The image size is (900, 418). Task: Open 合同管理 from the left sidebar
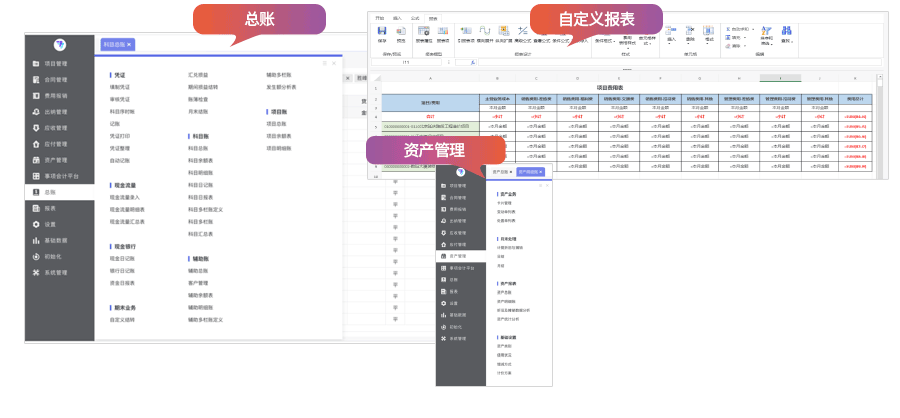pyautogui.click(x=36, y=79)
